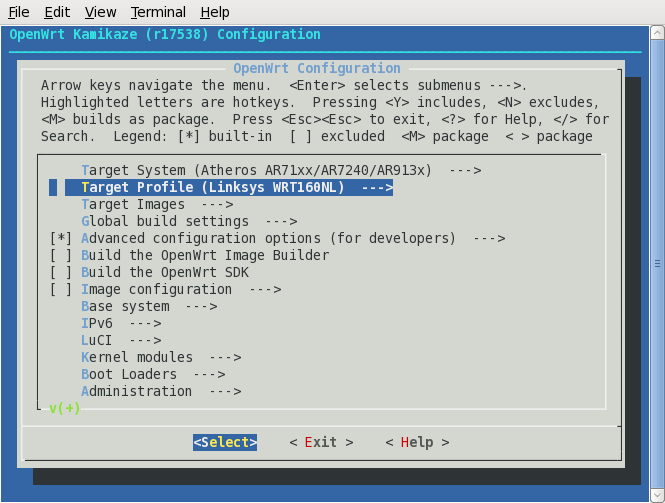This screenshot has height=503, width=665.
Task: Open Target Profile Linksys WRT160NL entry
Action: tap(229, 187)
